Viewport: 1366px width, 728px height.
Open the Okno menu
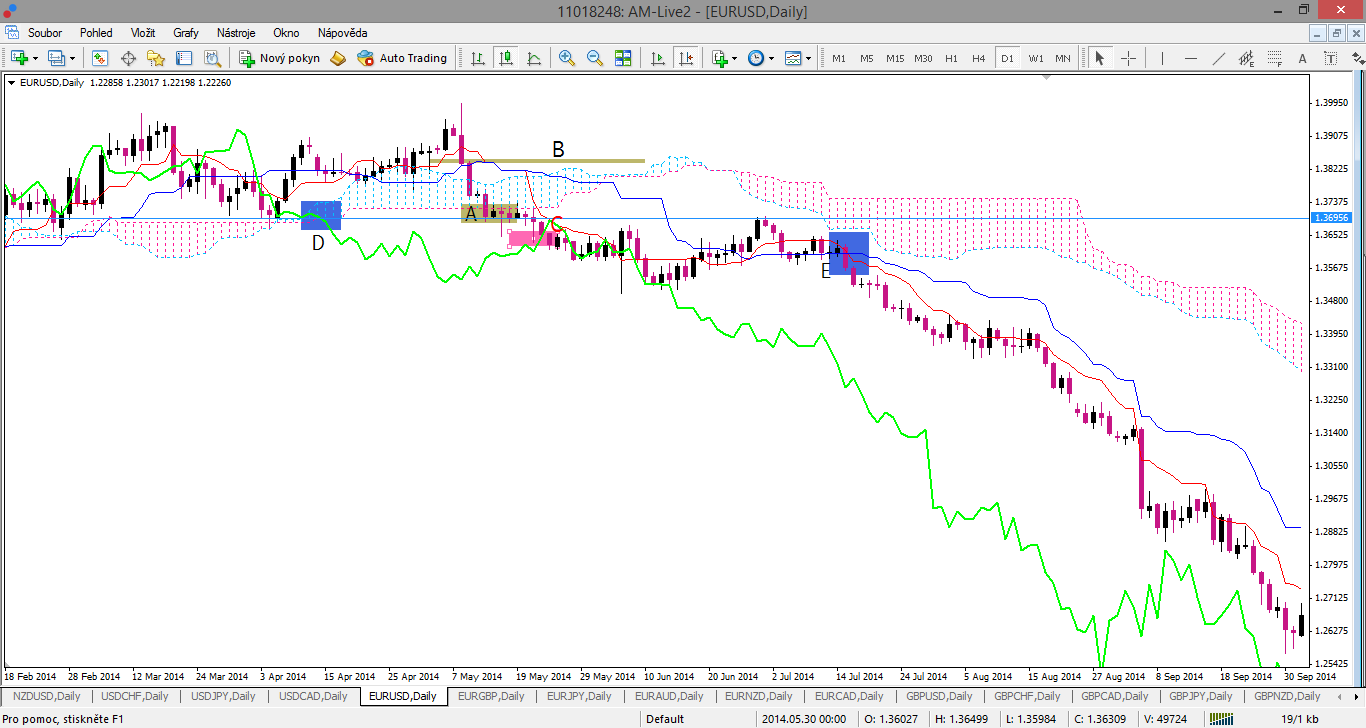pyautogui.click(x=286, y=33)
